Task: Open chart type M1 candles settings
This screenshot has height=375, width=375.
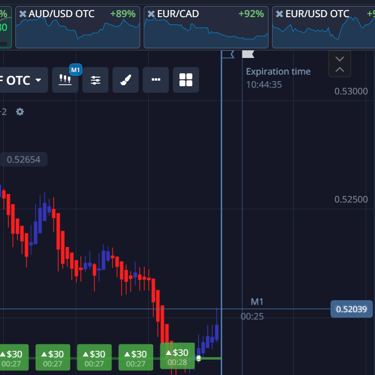Action: [x=65, y=80]
